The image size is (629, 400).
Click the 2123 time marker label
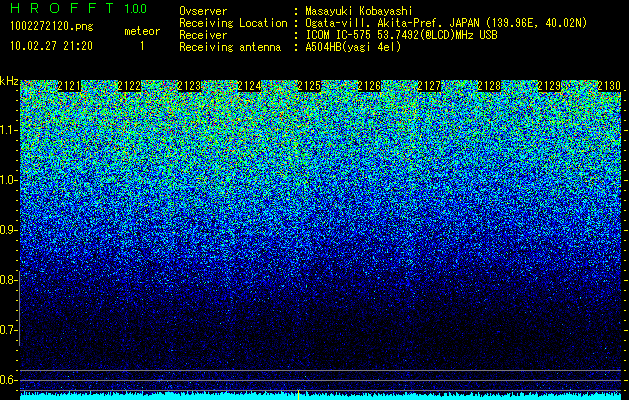tap(189, 86)
